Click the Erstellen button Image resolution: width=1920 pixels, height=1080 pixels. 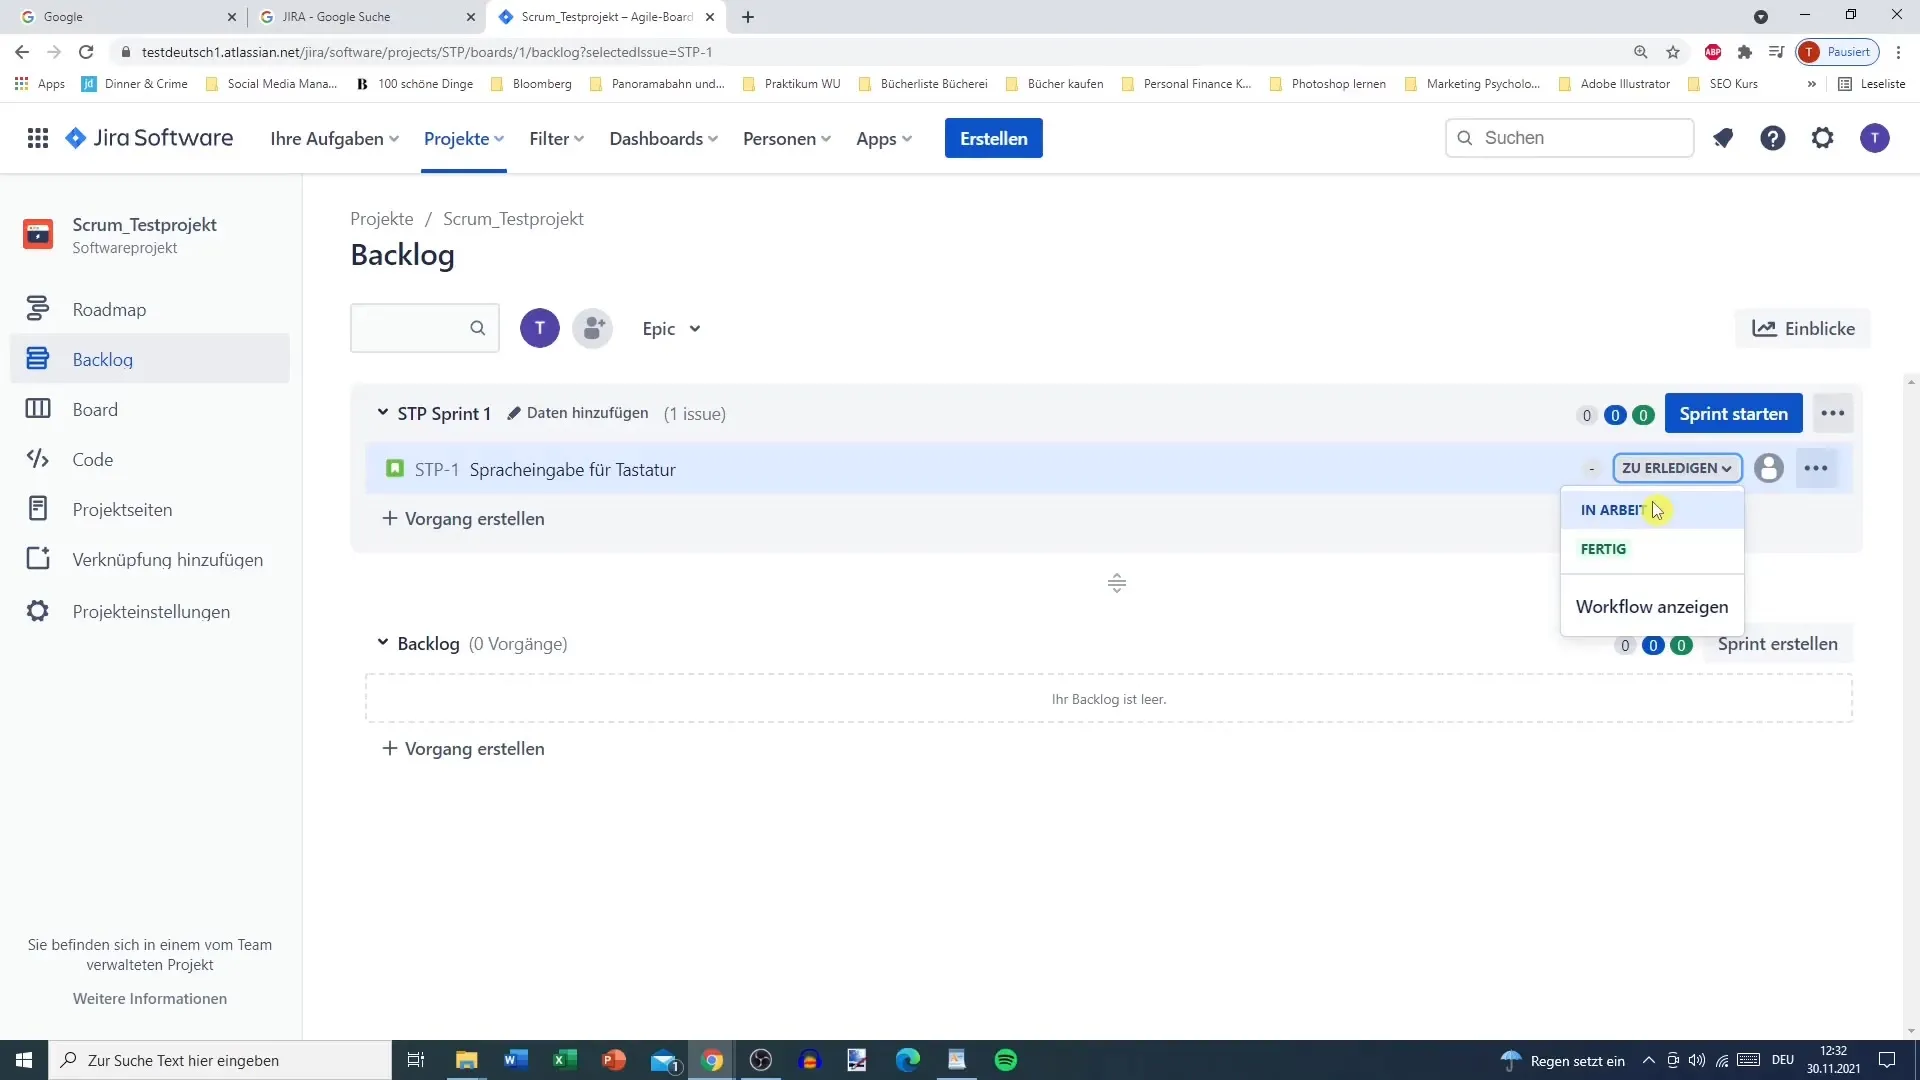993,138
